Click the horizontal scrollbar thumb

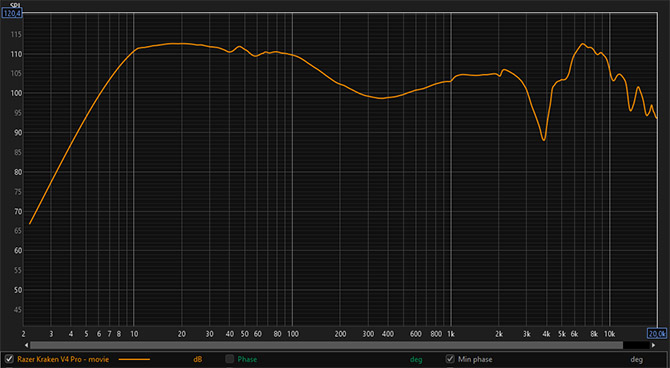click(x=326, y=345)
